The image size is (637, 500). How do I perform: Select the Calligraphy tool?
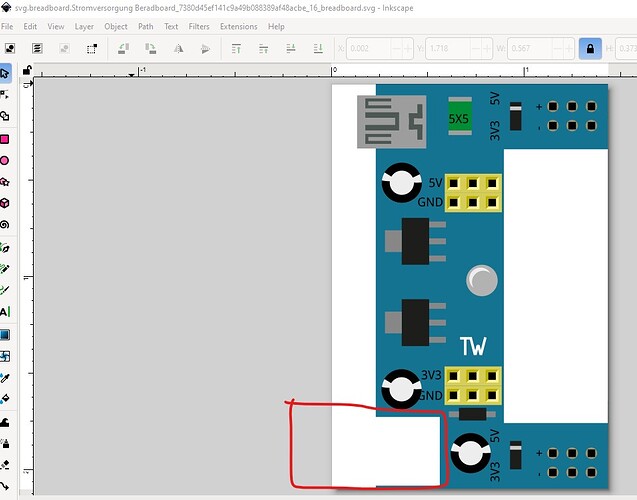coord(5,290)
